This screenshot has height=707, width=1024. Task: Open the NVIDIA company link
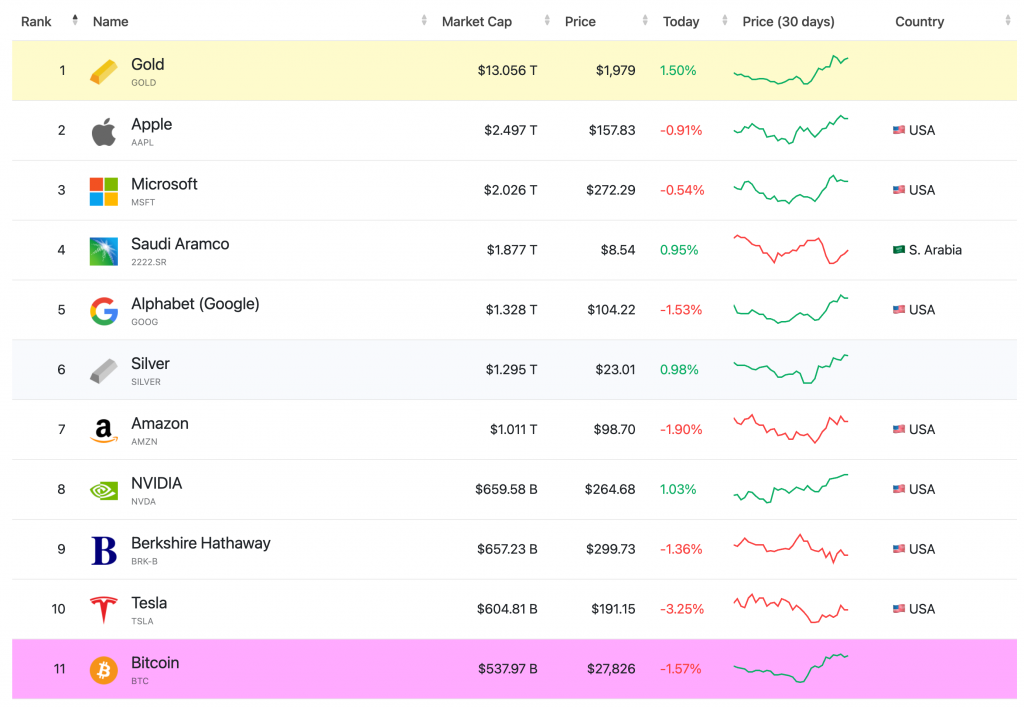157,484
